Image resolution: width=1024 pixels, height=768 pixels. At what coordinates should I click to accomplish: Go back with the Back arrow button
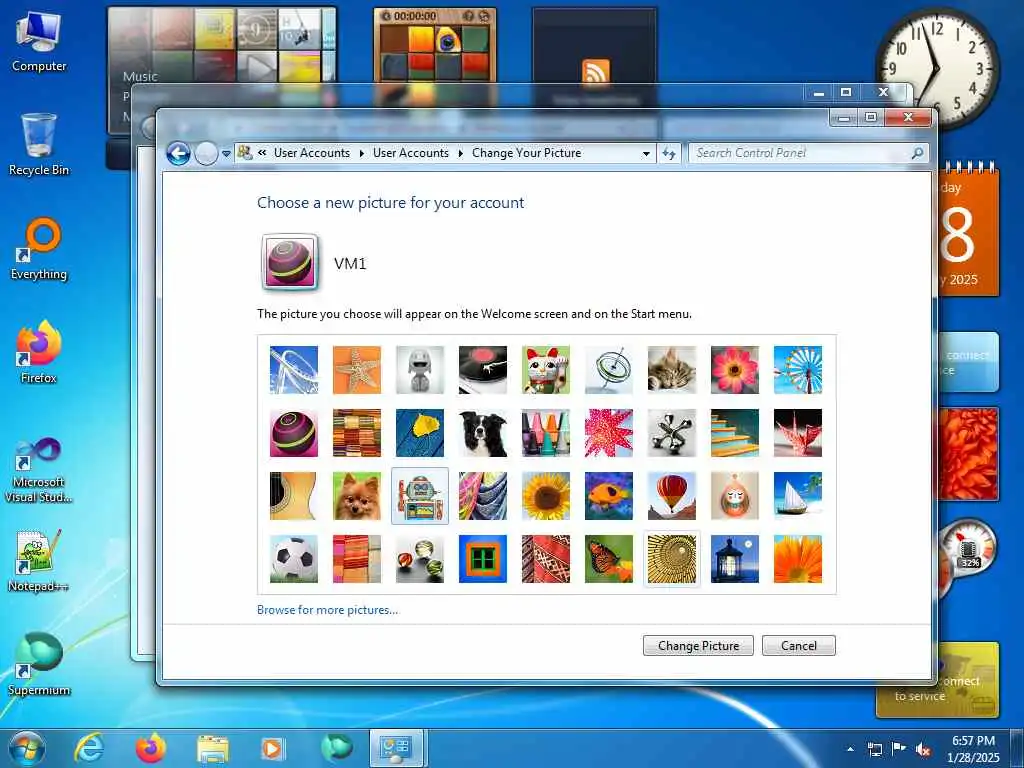pyautogui.click(x=178, y=154)
